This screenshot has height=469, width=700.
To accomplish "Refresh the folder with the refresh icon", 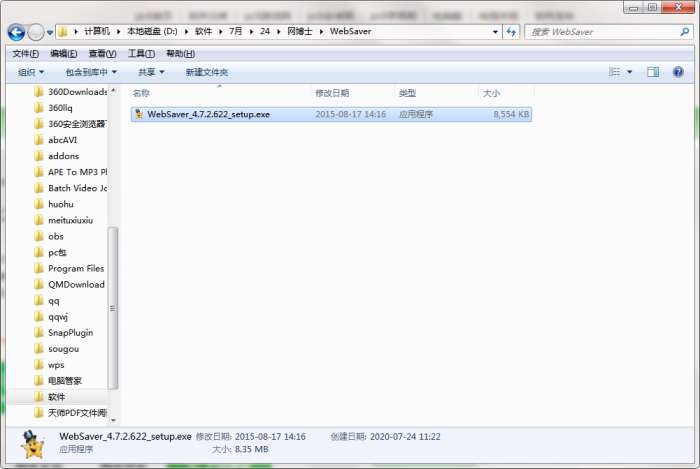I will tap(511, 32).
